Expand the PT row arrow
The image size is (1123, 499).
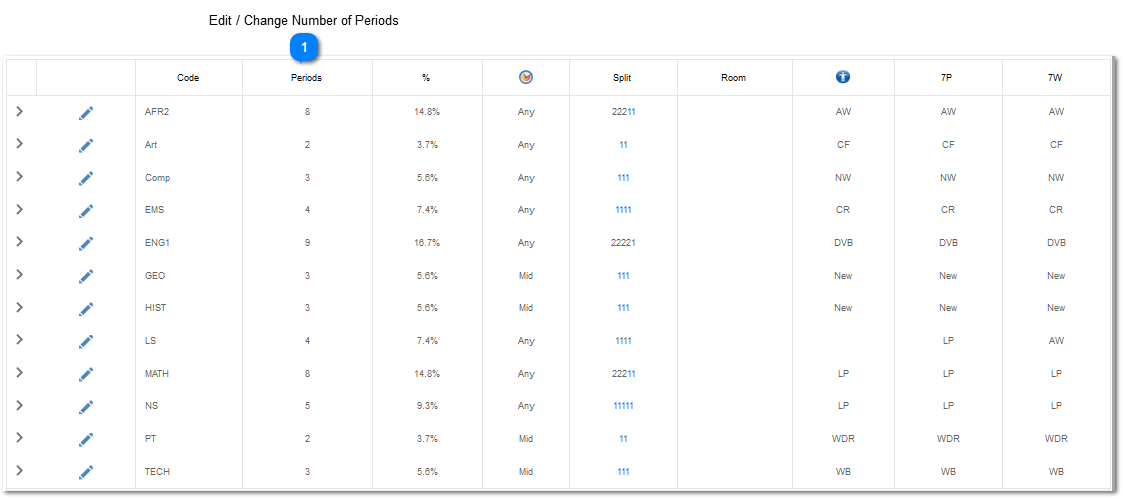click(x=20, y=437)
